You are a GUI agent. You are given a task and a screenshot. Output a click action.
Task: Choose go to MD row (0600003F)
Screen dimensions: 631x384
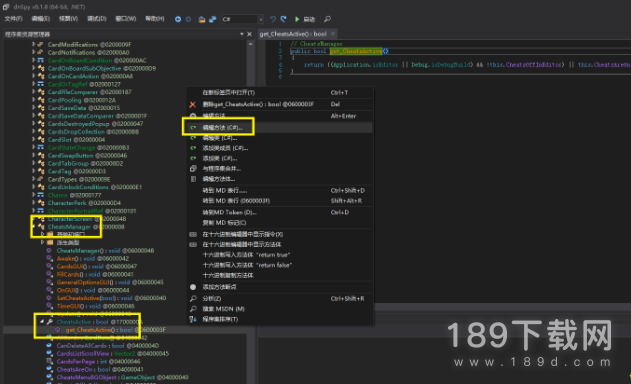point(280,201)
